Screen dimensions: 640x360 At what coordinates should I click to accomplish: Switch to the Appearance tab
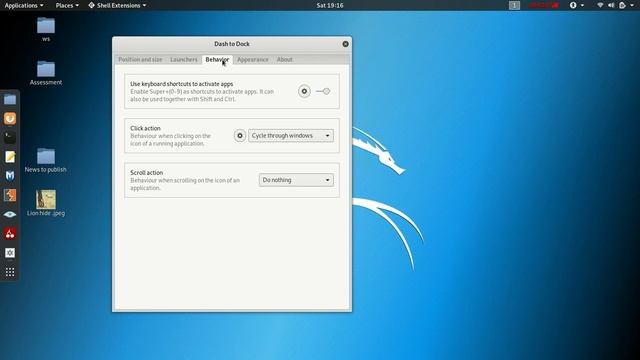pos(253,60)
